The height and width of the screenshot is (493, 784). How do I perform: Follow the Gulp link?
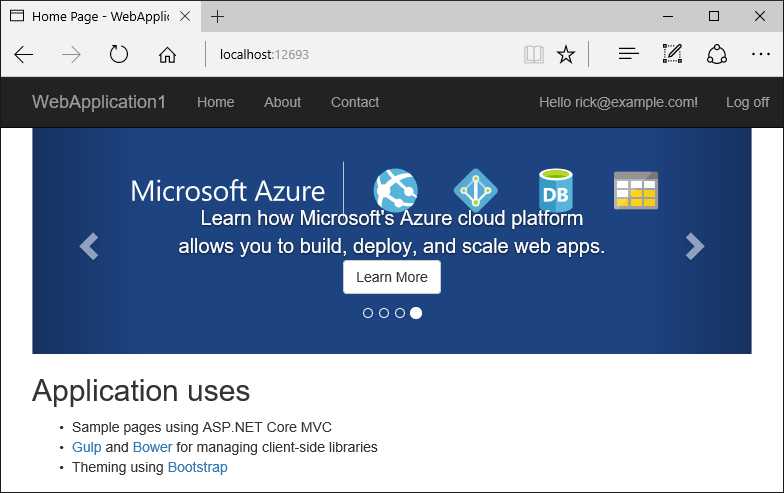(86, 447)
